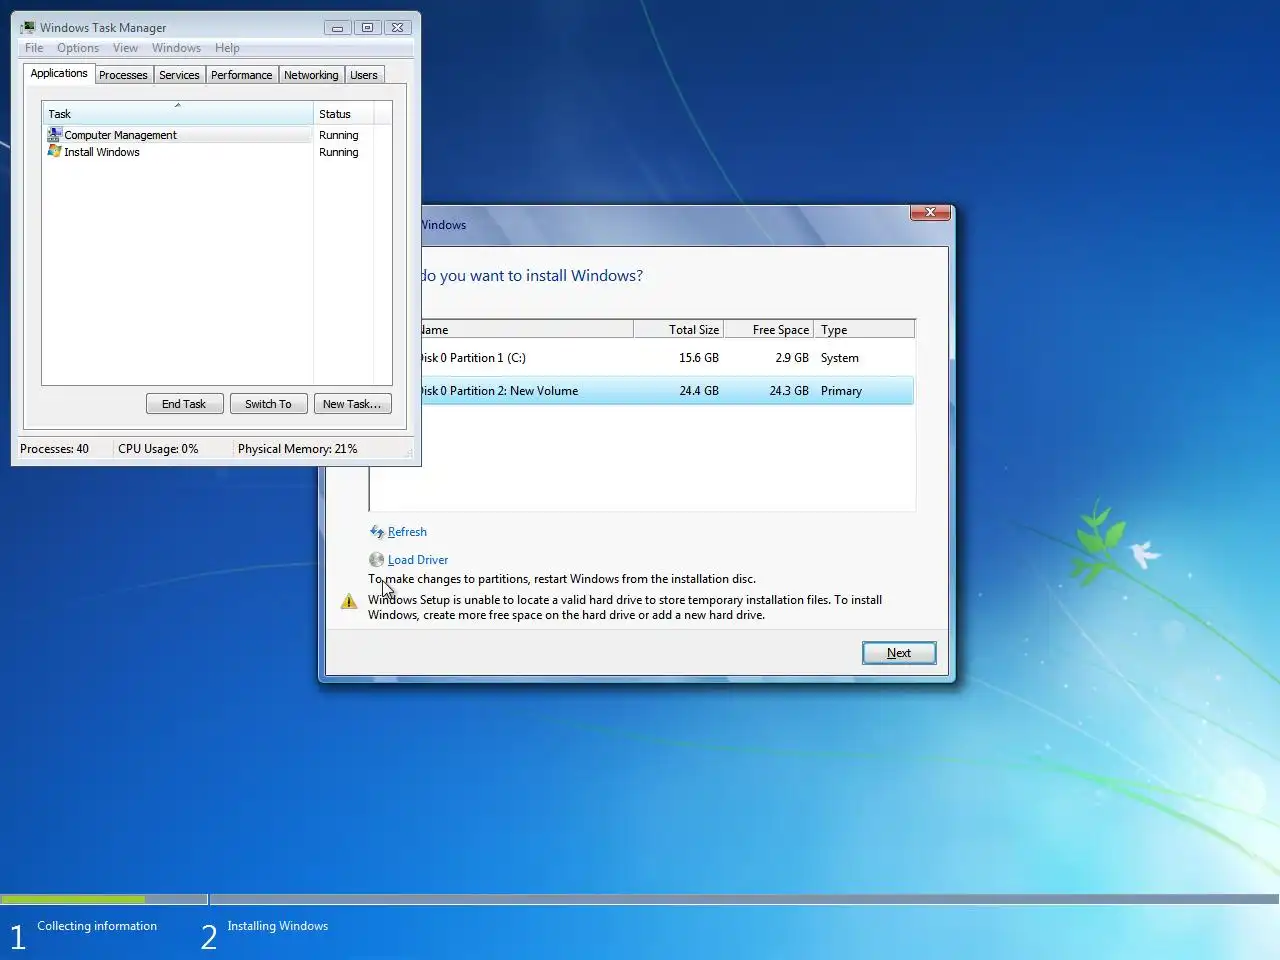Screen dimensions: 1280x960
Task: Click the Refresh icon in Windows setup
Action: click(377, 532)
